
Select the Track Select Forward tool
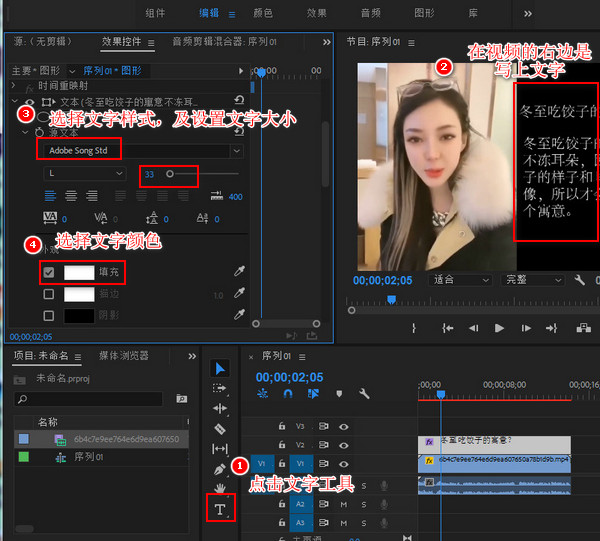(220, 388)
